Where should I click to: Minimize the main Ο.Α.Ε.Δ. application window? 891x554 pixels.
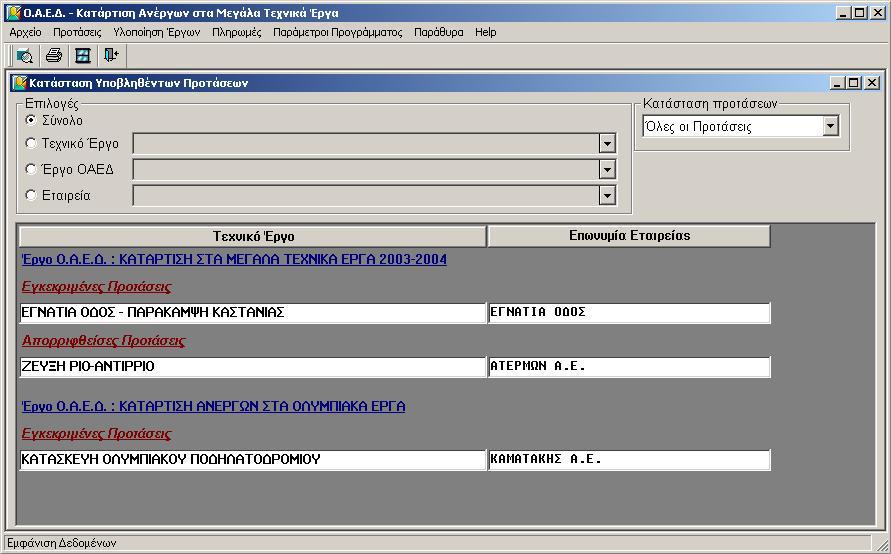[x=843, y=13]
